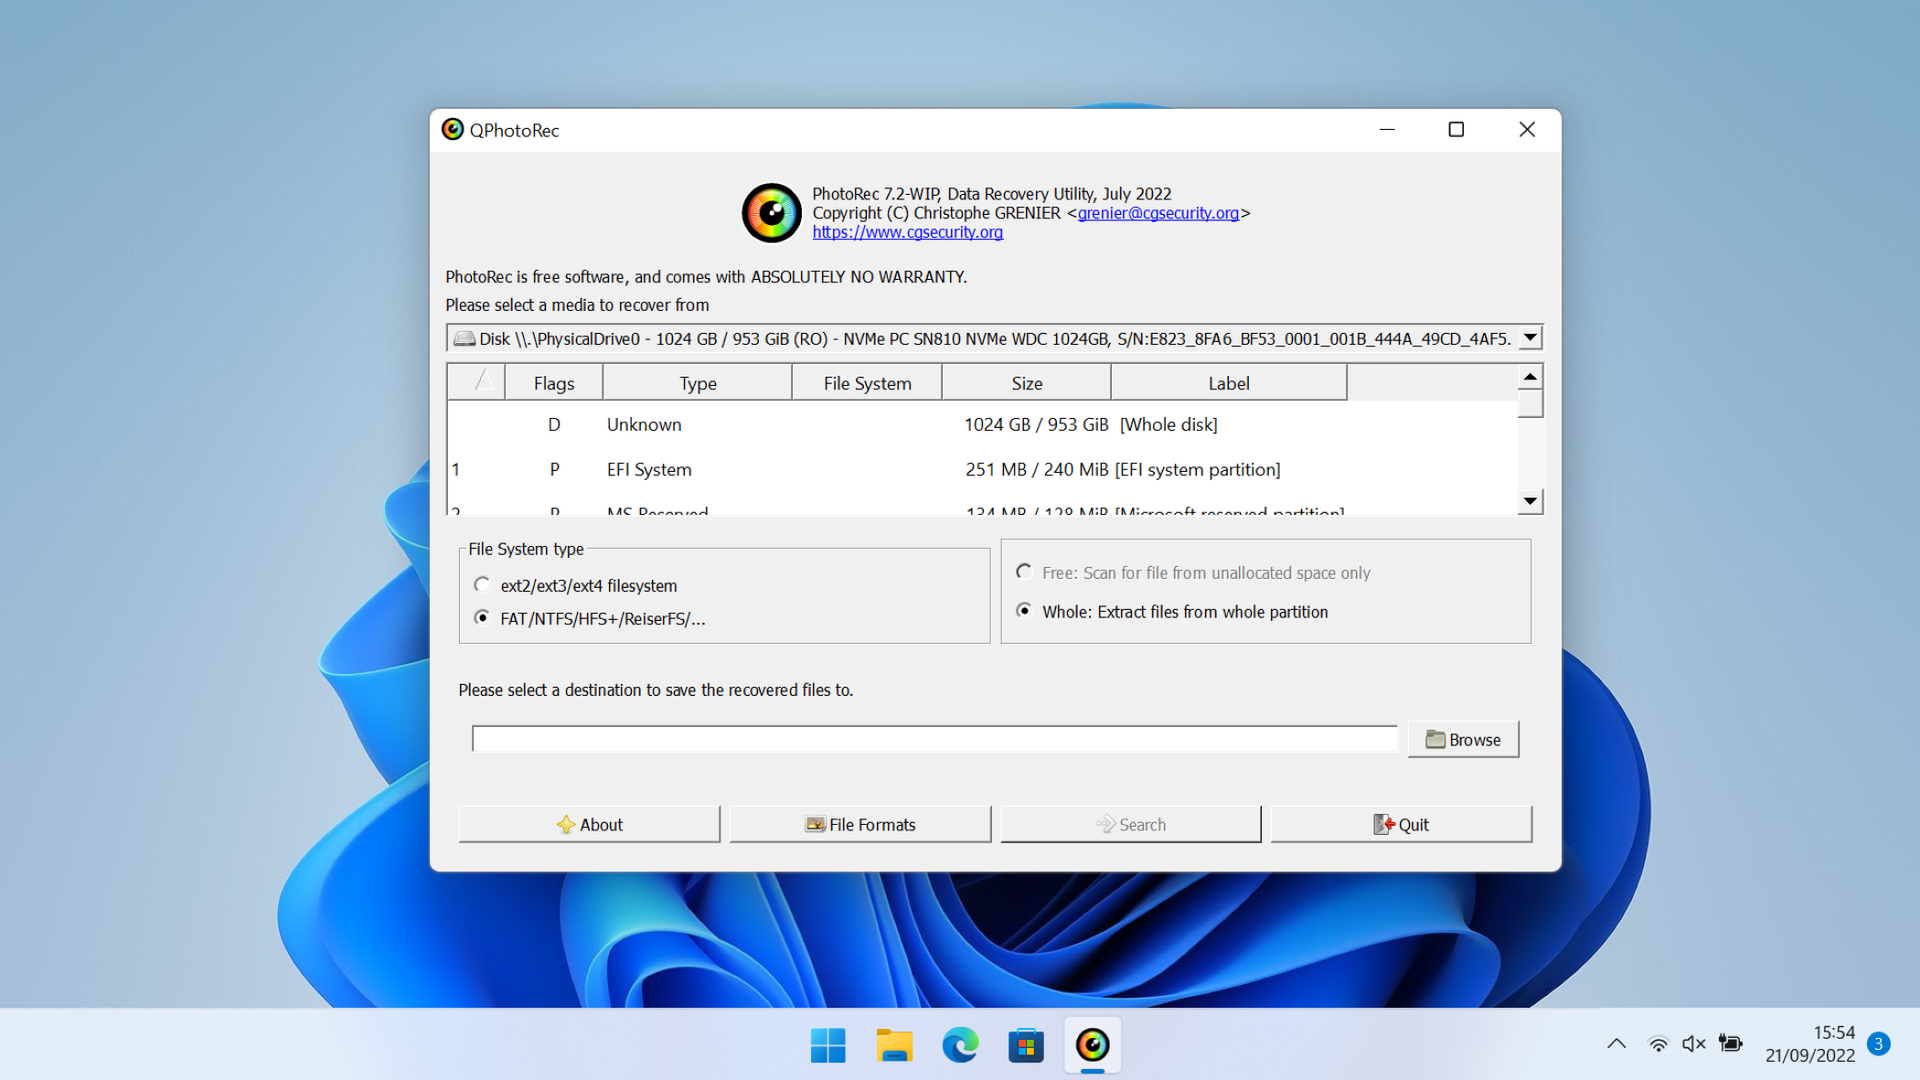1920x1080 pixels.
Task: Open File Explorer from the taskbar
Action: pos(894,1046)
